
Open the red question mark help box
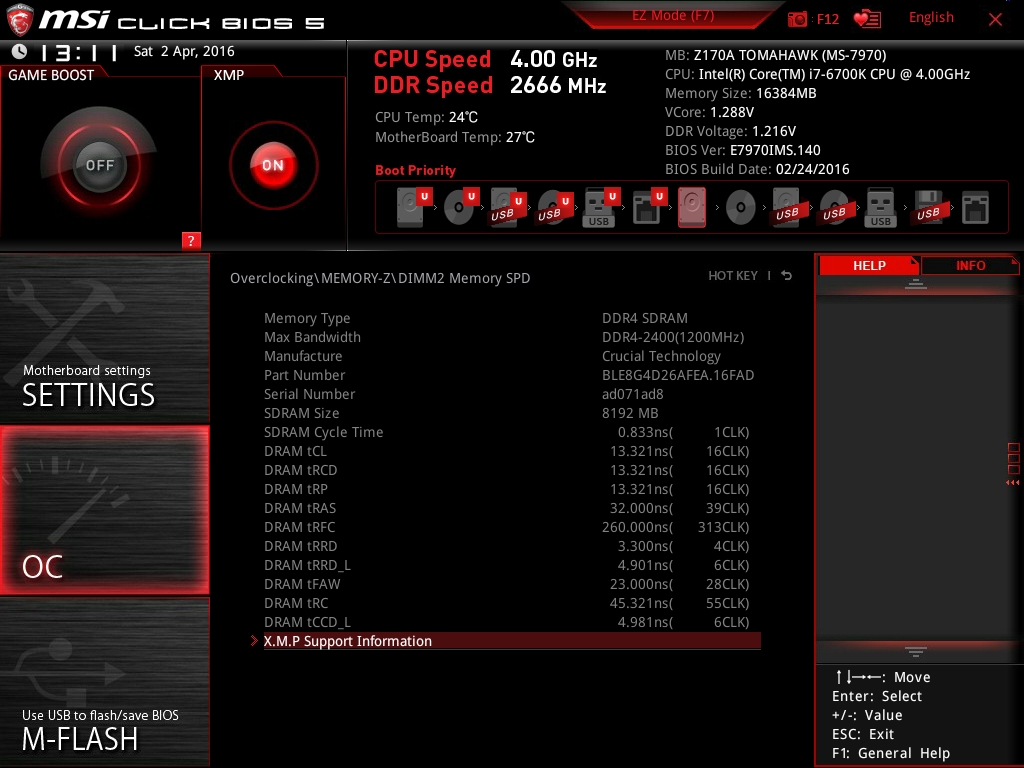[191, 240]
